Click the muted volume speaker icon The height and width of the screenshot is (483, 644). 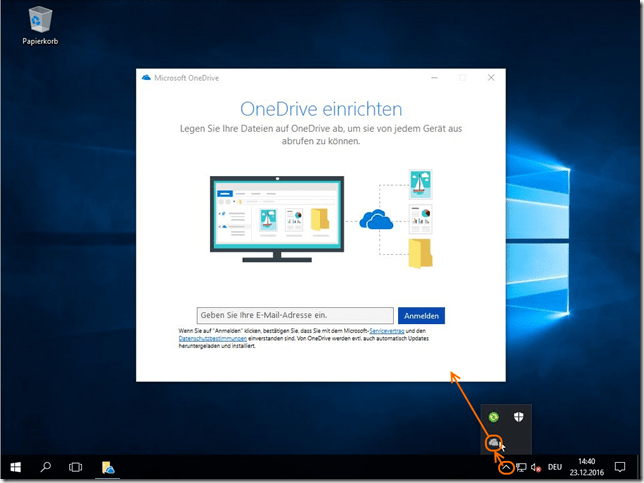(x=537, y=467)
